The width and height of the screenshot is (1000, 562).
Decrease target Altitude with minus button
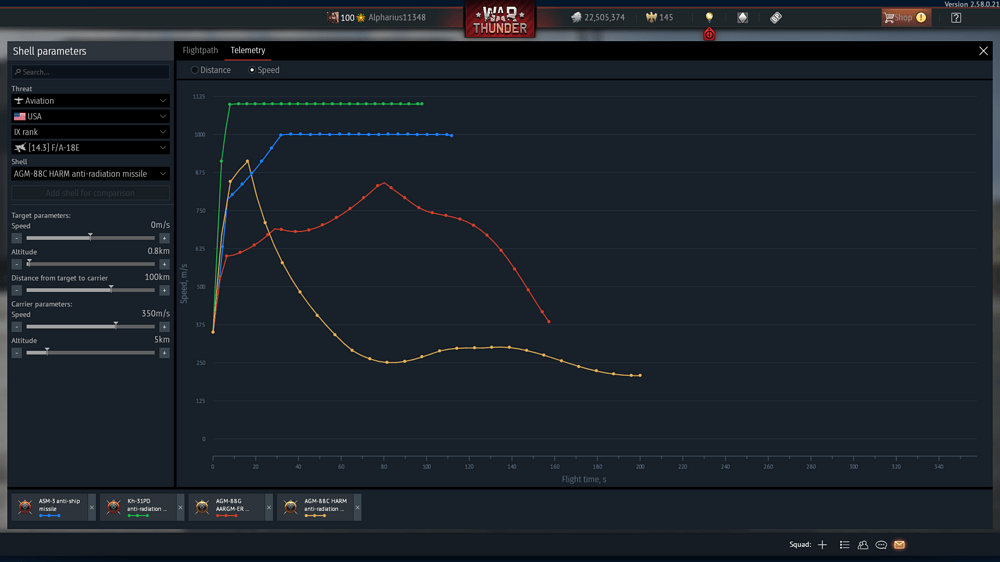click(x=17, y=264)
